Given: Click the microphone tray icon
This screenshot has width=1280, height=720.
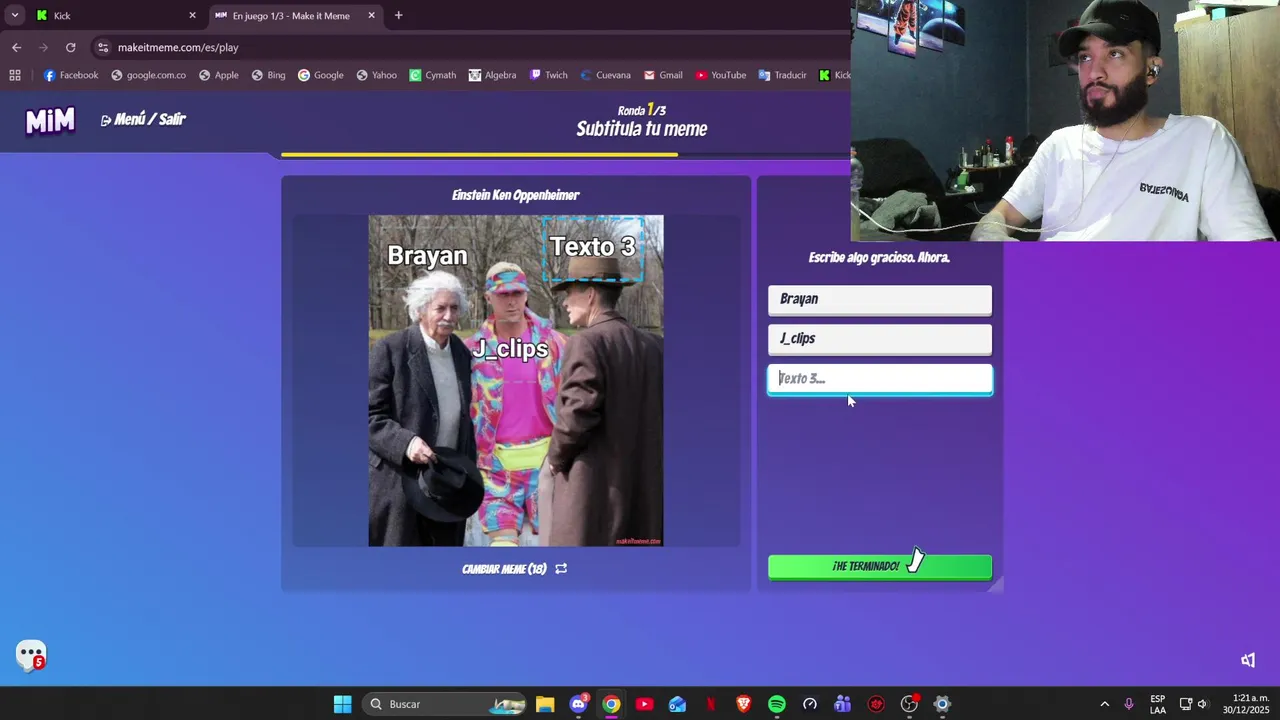Looking at the screenshot, I should [1129, 704].
